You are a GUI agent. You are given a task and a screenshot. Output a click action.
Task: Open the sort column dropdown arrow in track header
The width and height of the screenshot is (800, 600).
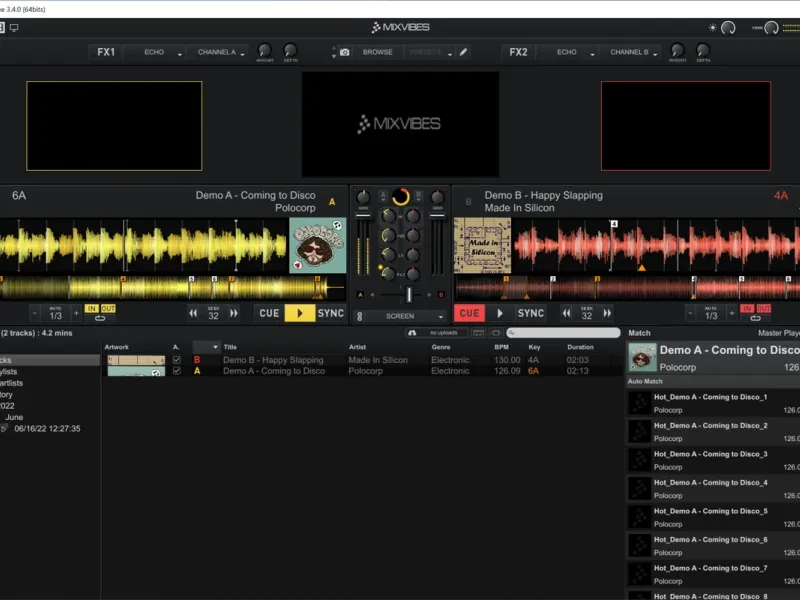[215, 347]
